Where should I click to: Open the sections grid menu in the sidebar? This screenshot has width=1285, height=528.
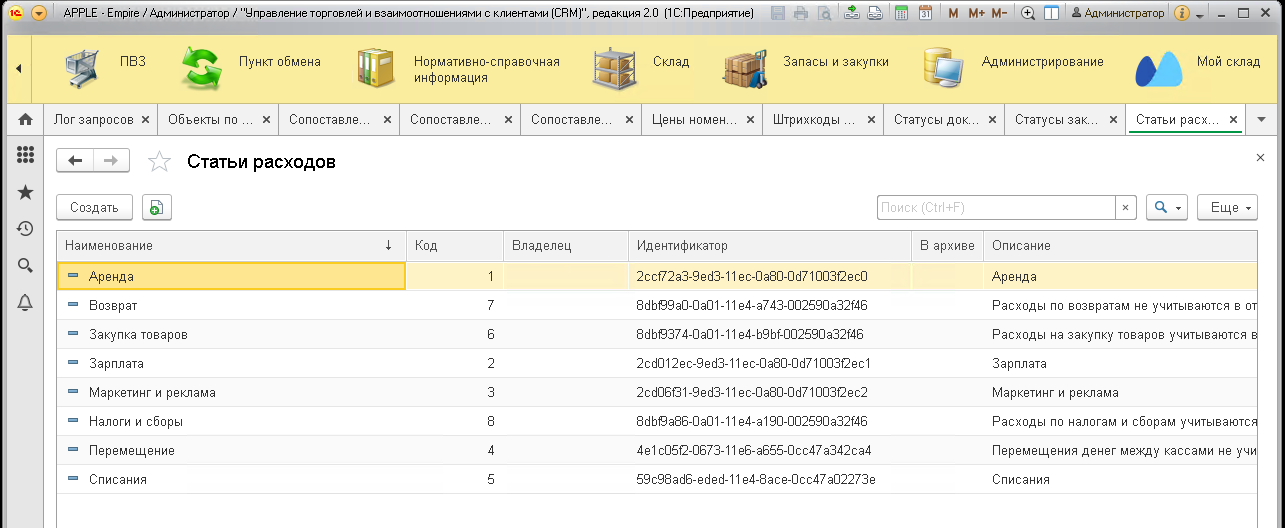tap(26, 155)
